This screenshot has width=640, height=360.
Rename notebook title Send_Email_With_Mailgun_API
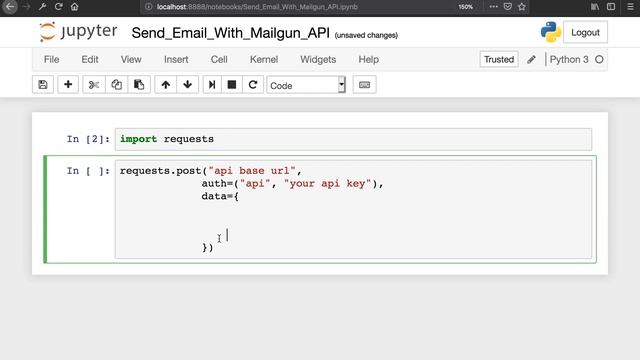point(230,33)
